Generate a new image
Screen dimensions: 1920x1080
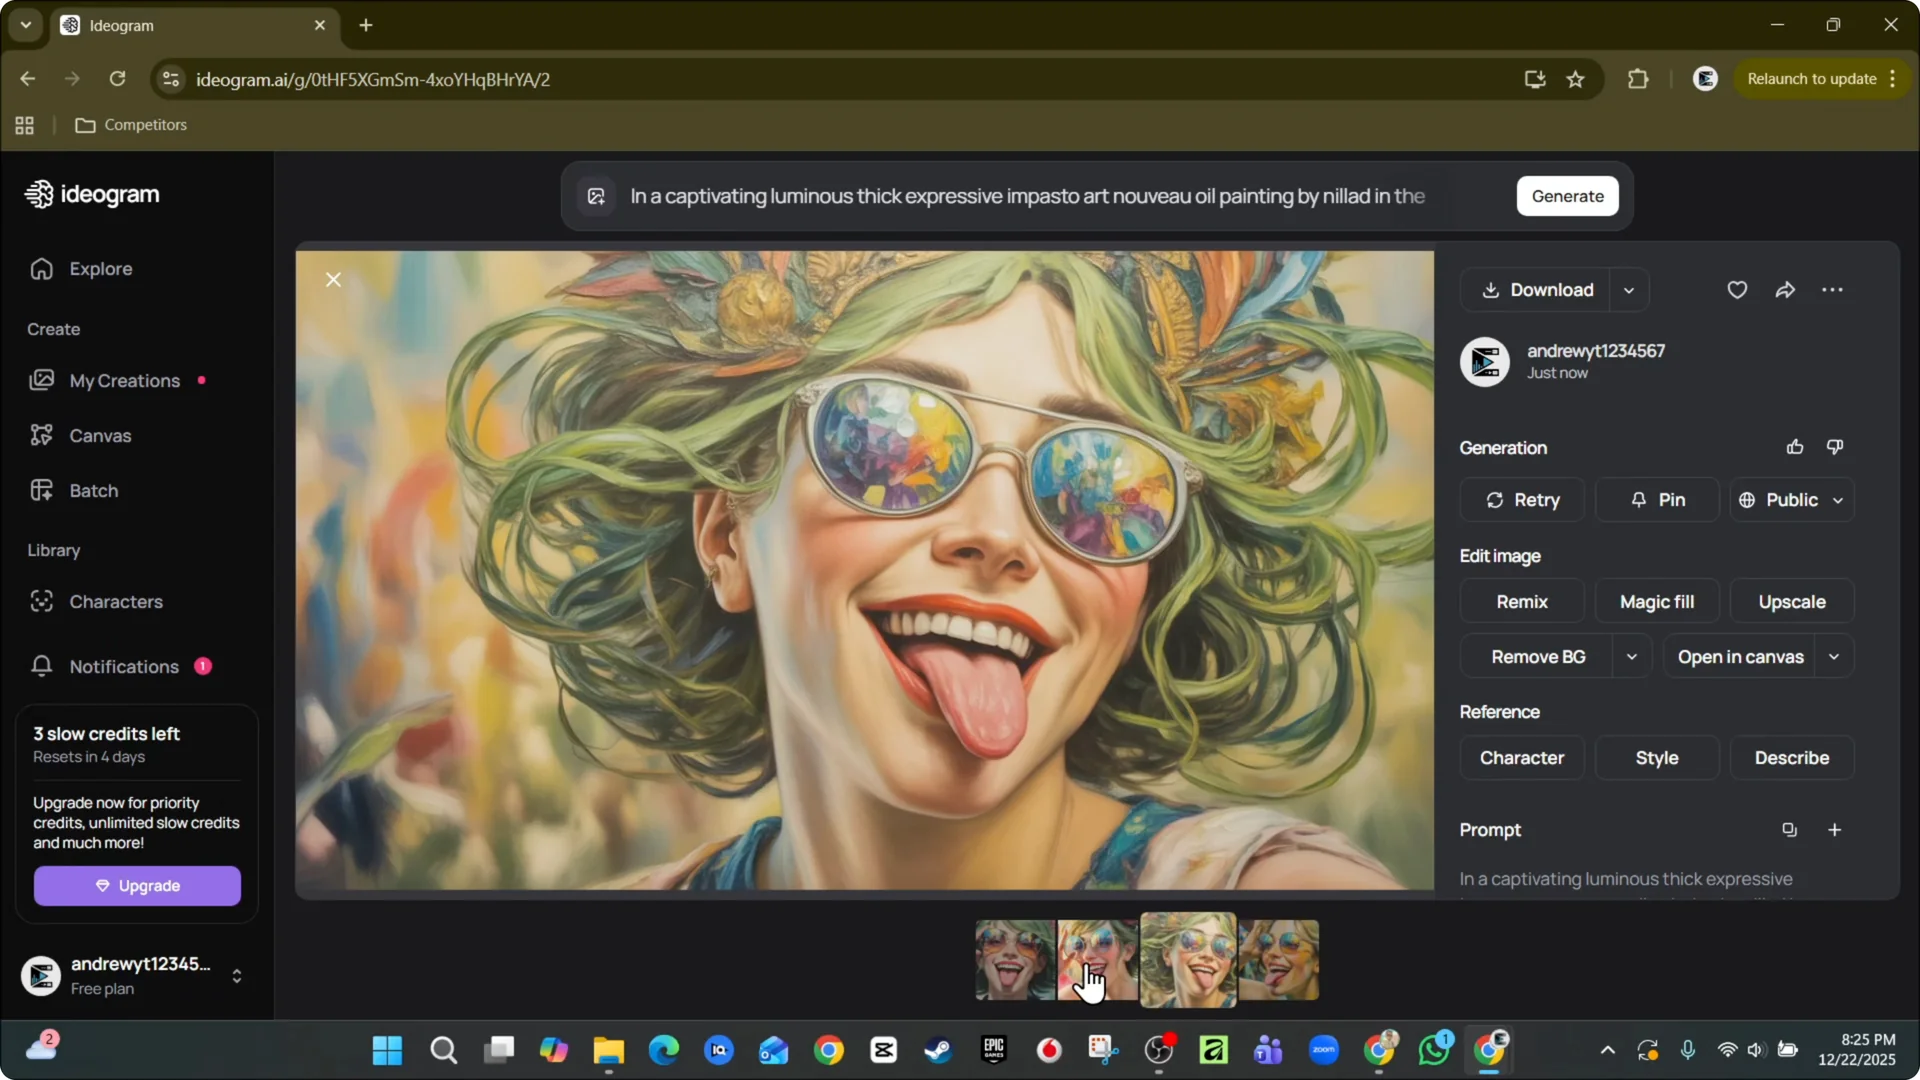point(1568,196)
